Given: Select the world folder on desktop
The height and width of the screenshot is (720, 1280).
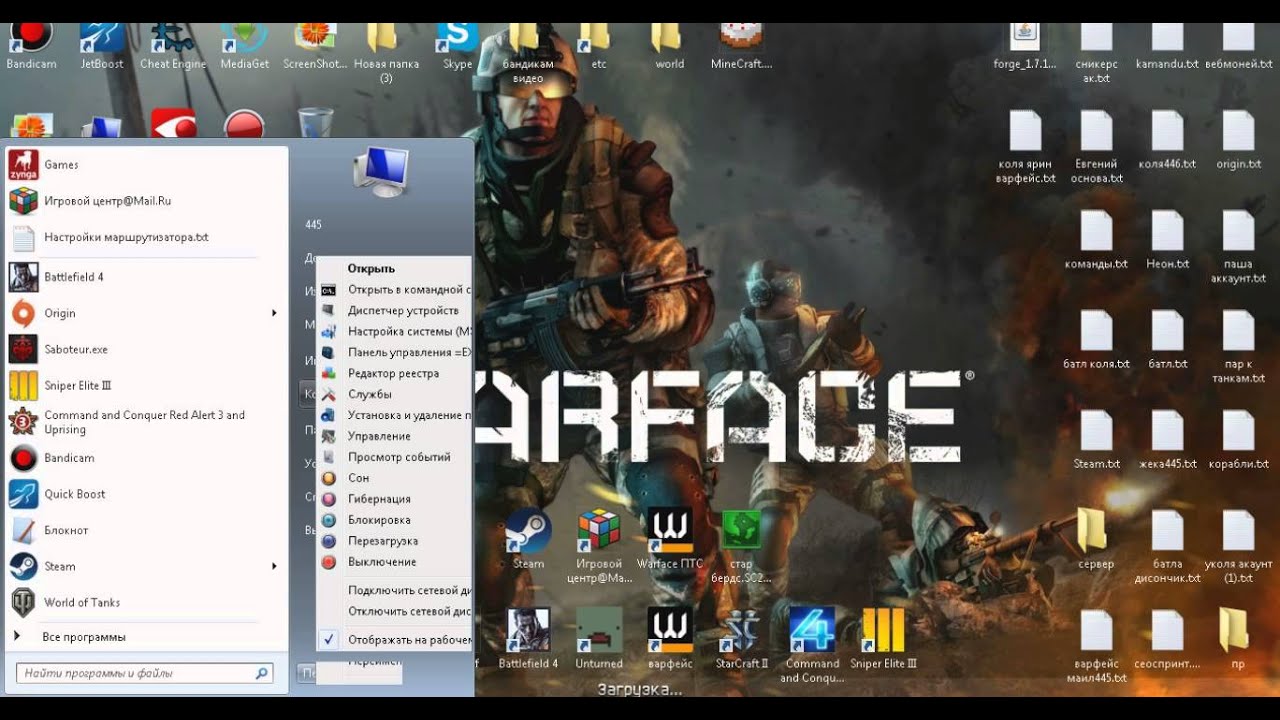Looking at the screenshot, I should (x=669, y=45).
